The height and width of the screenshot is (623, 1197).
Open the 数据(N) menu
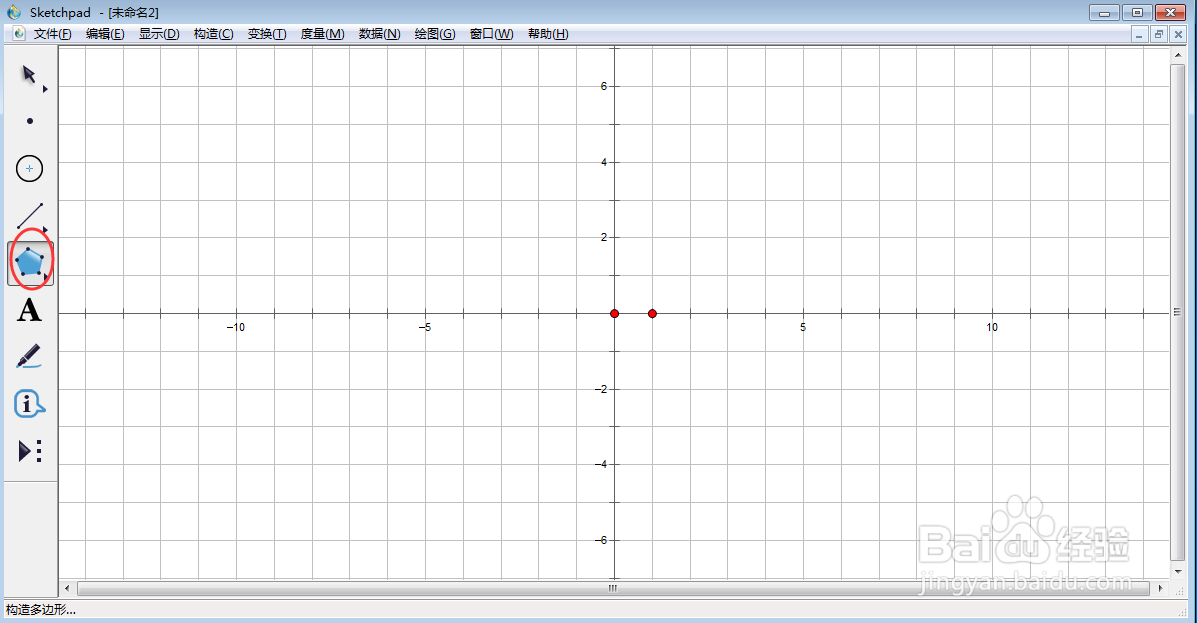pyautogui.click(x=379, y=34)
